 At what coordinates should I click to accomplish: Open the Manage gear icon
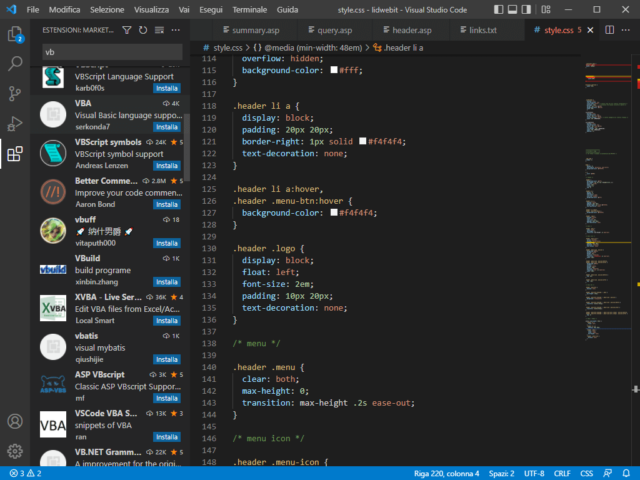click(x=15, y=451)
